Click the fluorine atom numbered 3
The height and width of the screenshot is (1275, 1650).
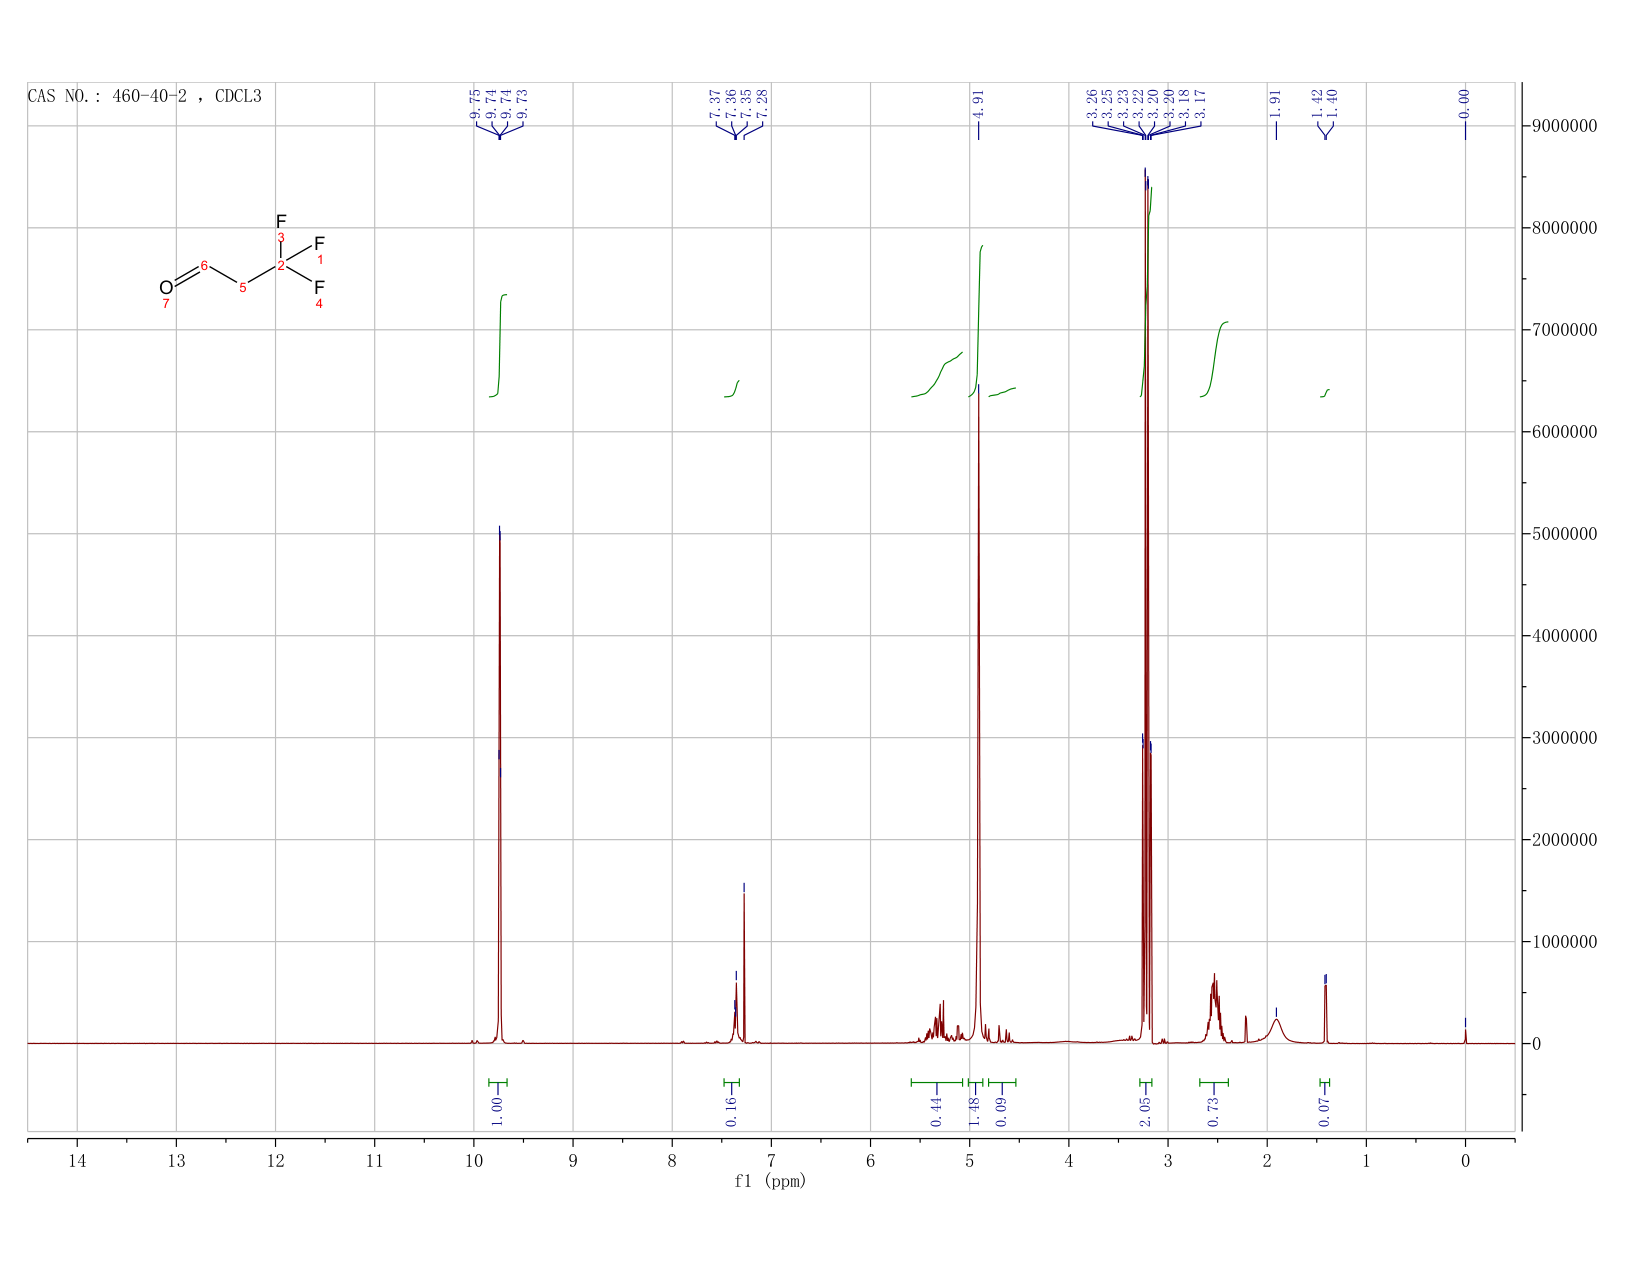[x=281, y=221]
